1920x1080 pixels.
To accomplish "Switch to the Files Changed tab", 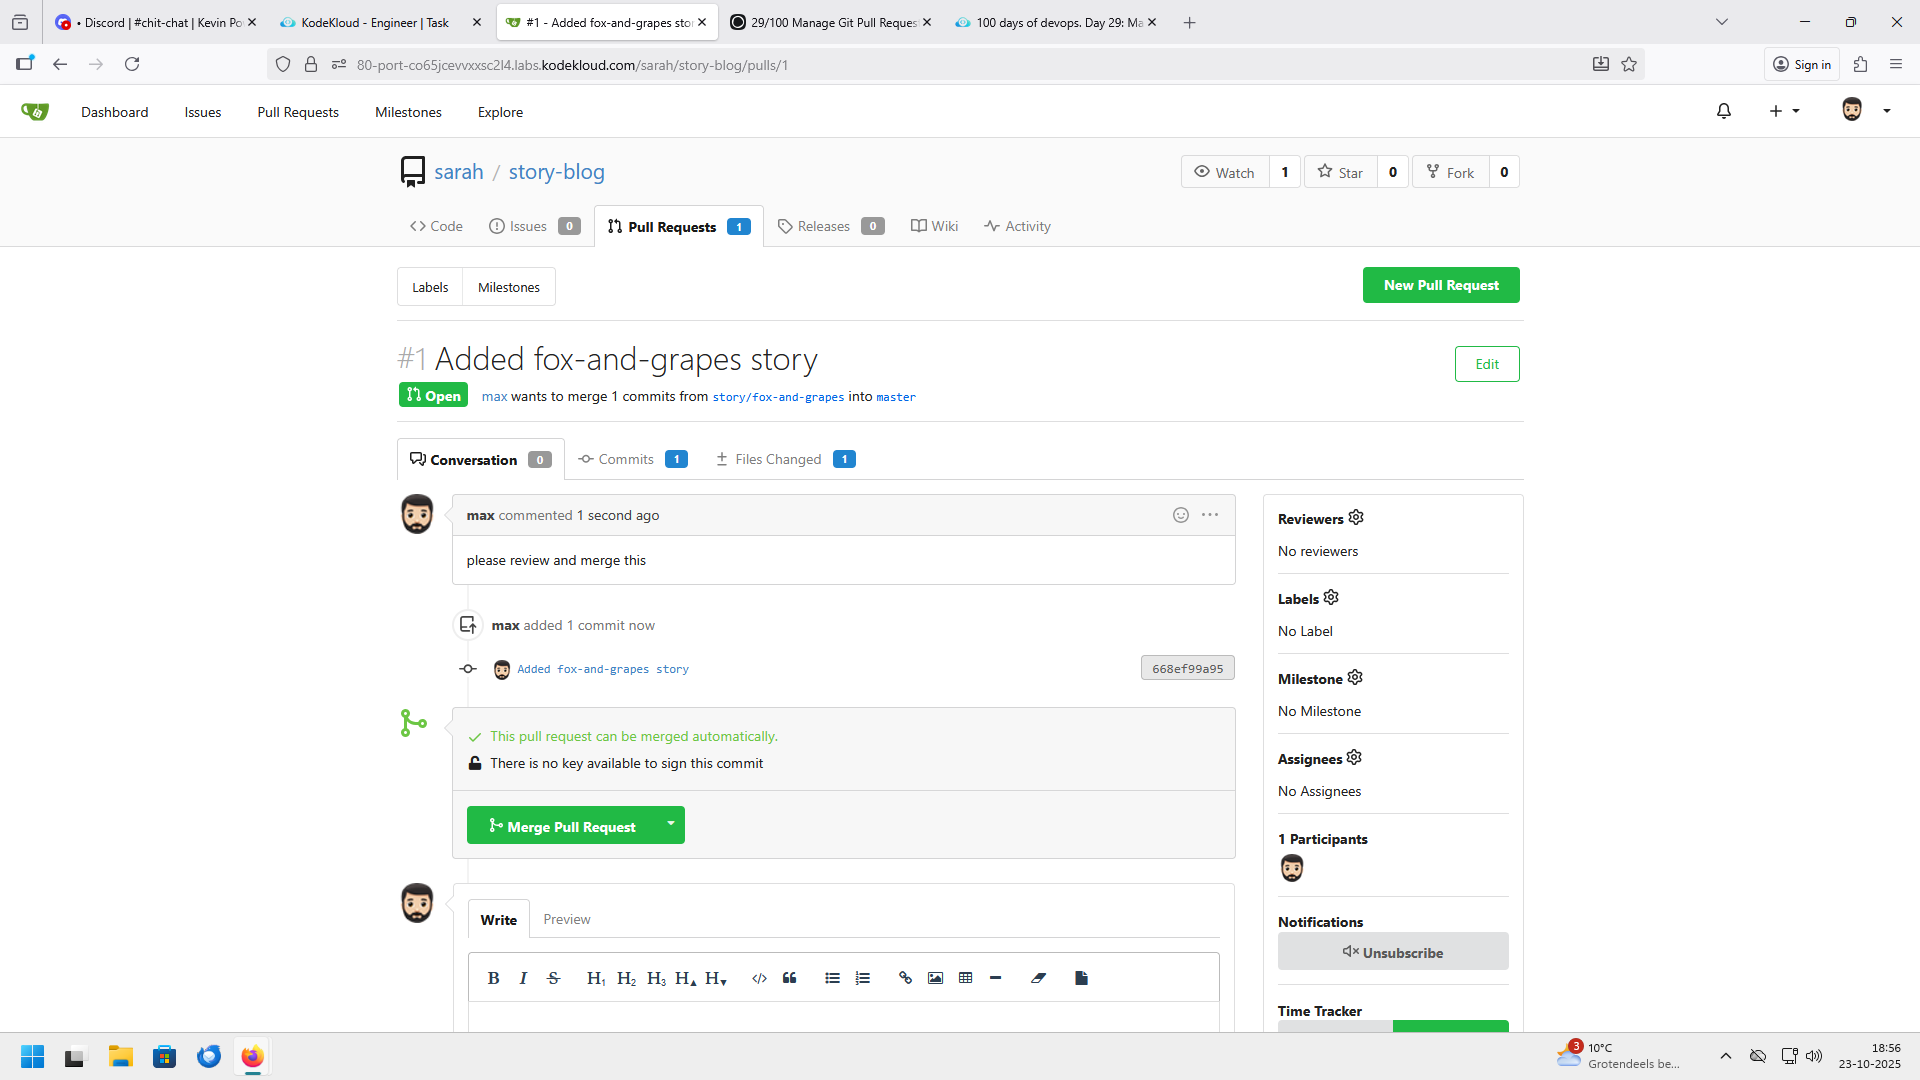I will 777,459.
